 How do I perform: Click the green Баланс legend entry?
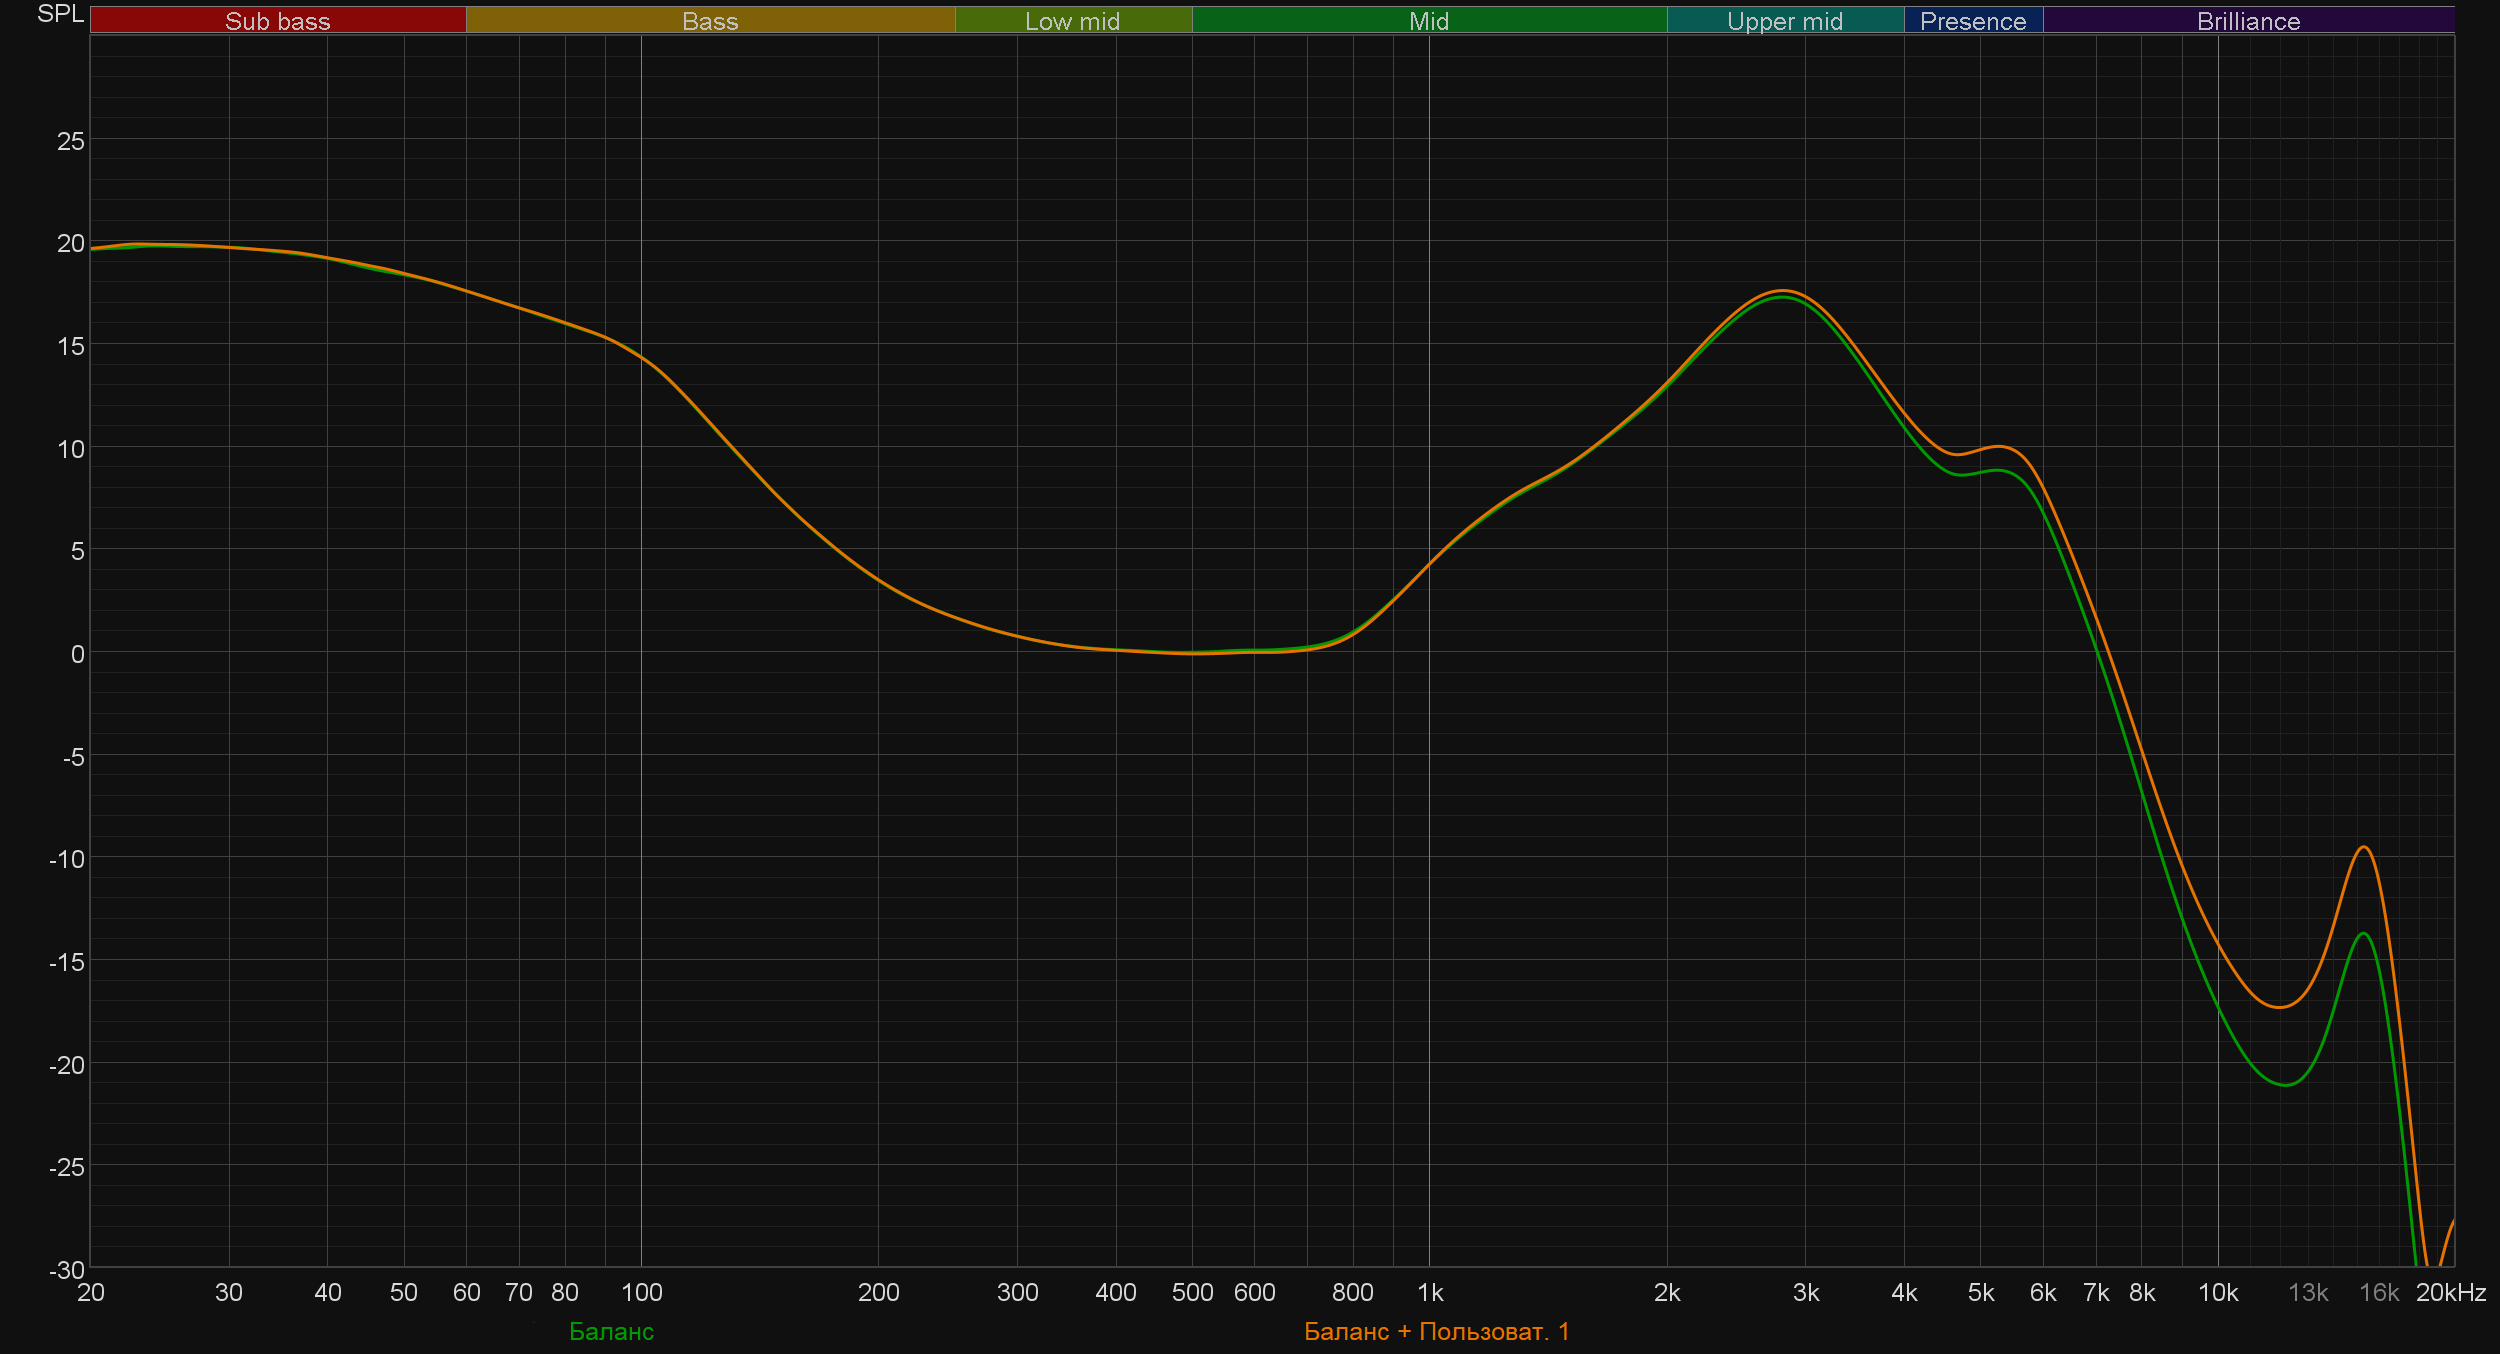point(611,1331)
